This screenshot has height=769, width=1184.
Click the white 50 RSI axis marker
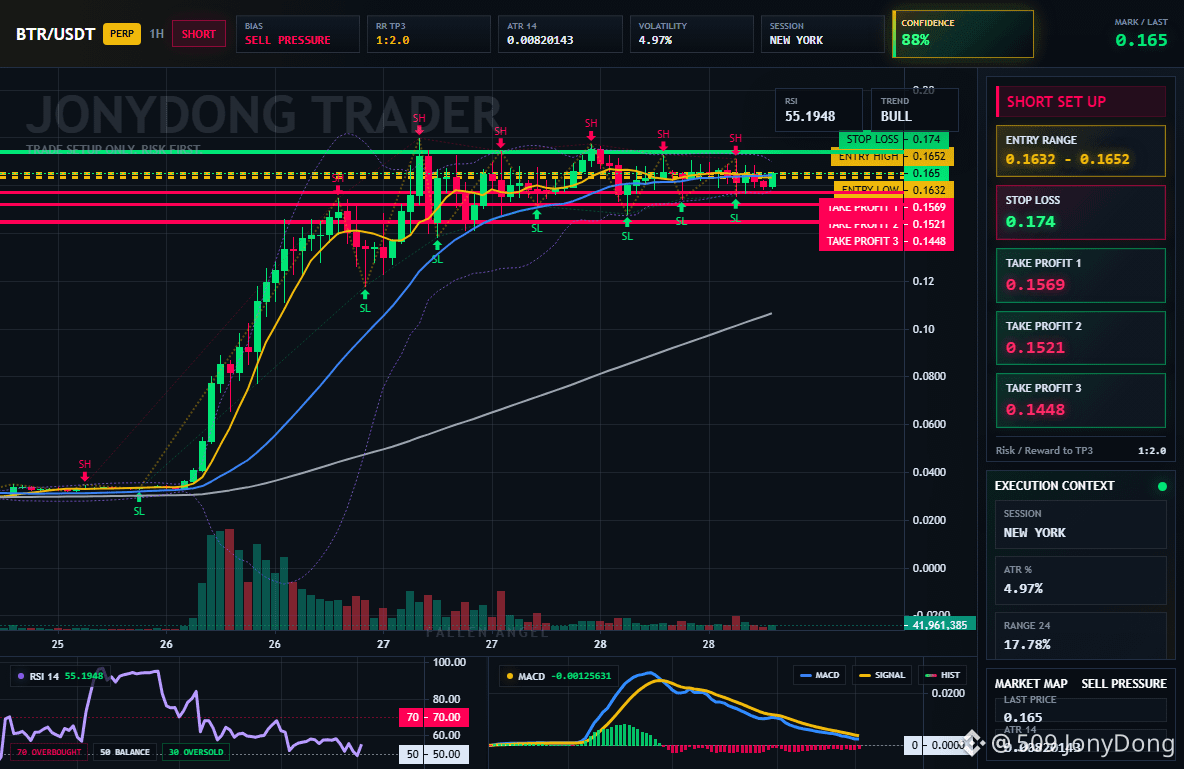click(x=433, y=754)
